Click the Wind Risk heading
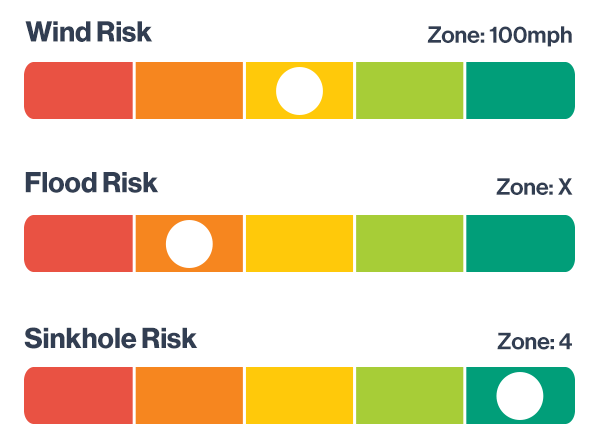The height and width of the screenshot is (447, 600). point(89,33)
